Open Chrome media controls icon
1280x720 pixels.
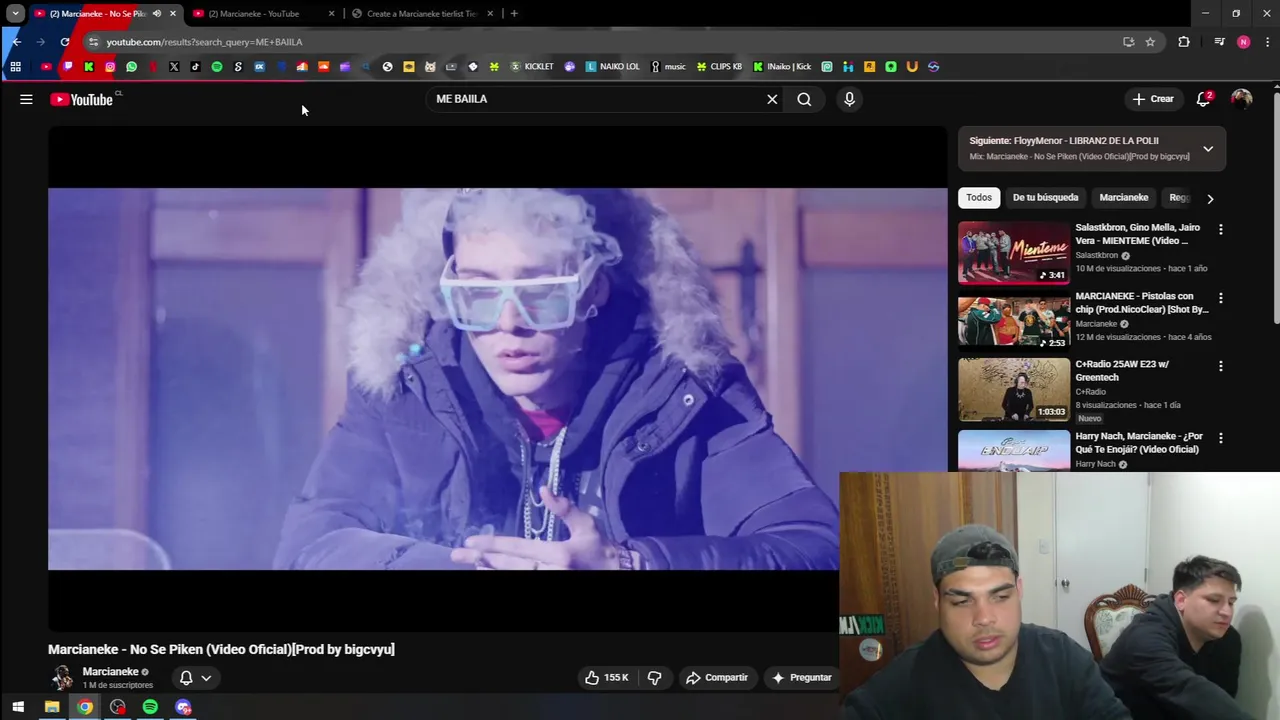click(1219, 42)
